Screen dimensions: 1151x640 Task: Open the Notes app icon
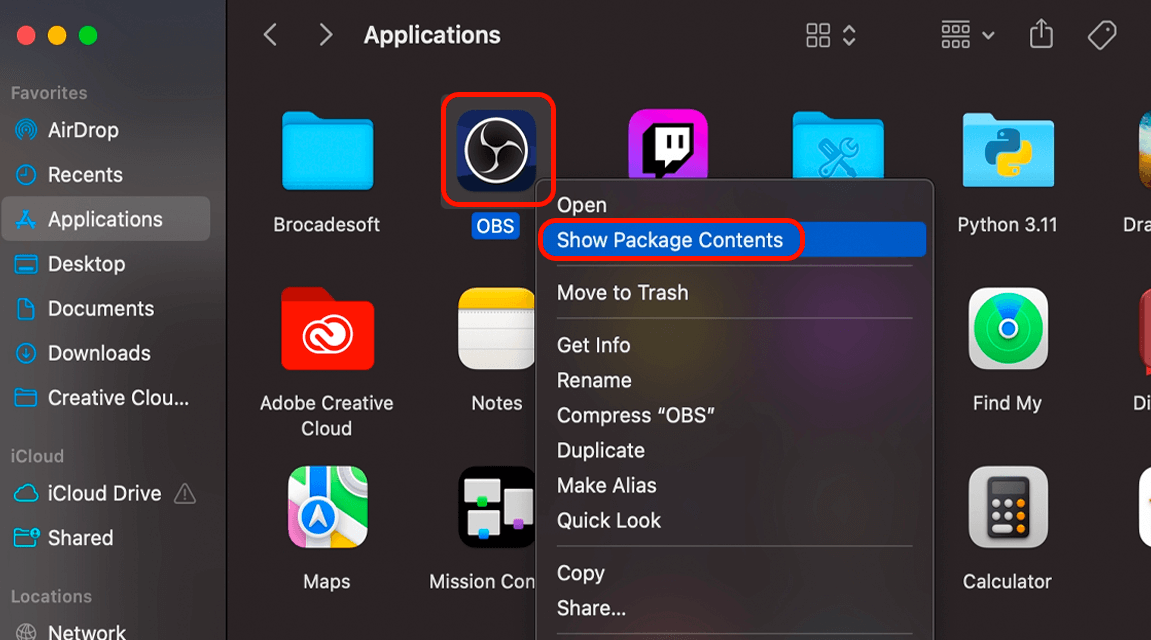pyautogui.click(x=497, y=328)
